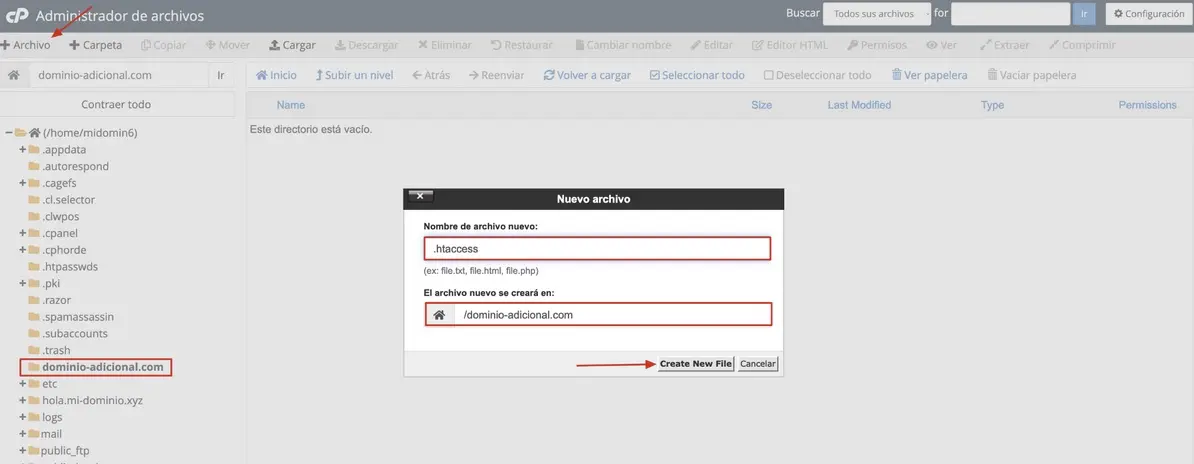Screen dimensions: 1194x464
Task: Sort by Last Modified column
Action: point(858,105)
